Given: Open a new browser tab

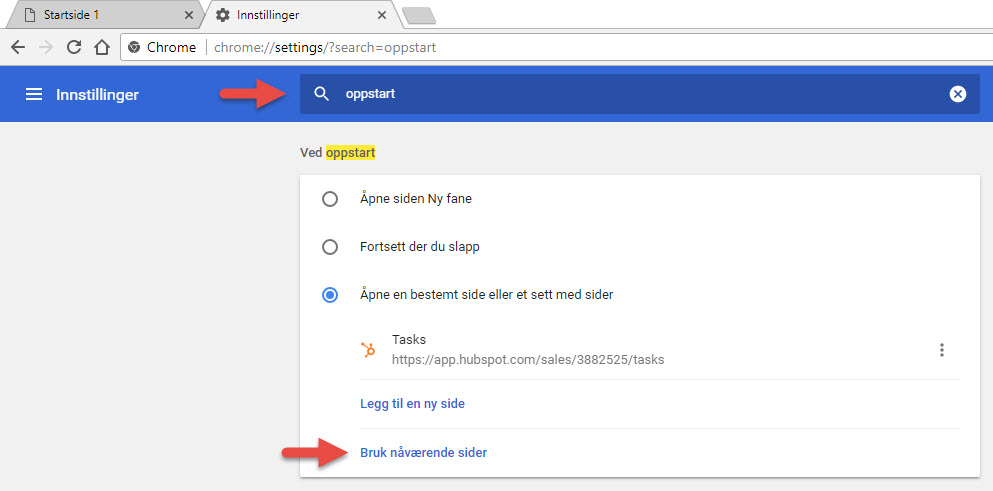Looking at the screenshot, I should (418, 15).
